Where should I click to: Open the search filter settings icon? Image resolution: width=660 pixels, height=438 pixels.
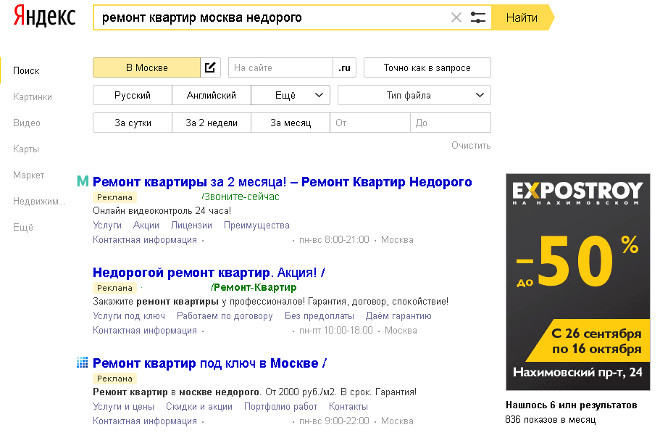[x=478, y=18]
